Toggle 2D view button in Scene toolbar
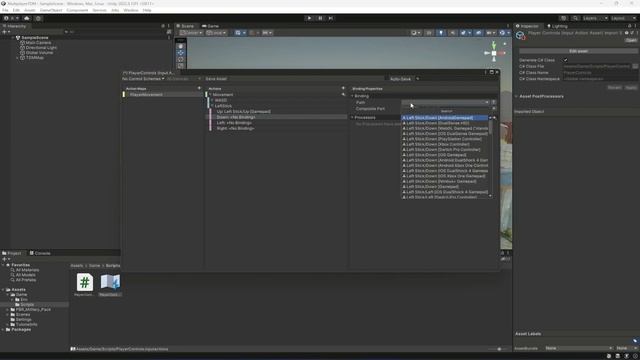Image resolution: width=640 pixels, height=360 pixels. [x=429, y=33]
